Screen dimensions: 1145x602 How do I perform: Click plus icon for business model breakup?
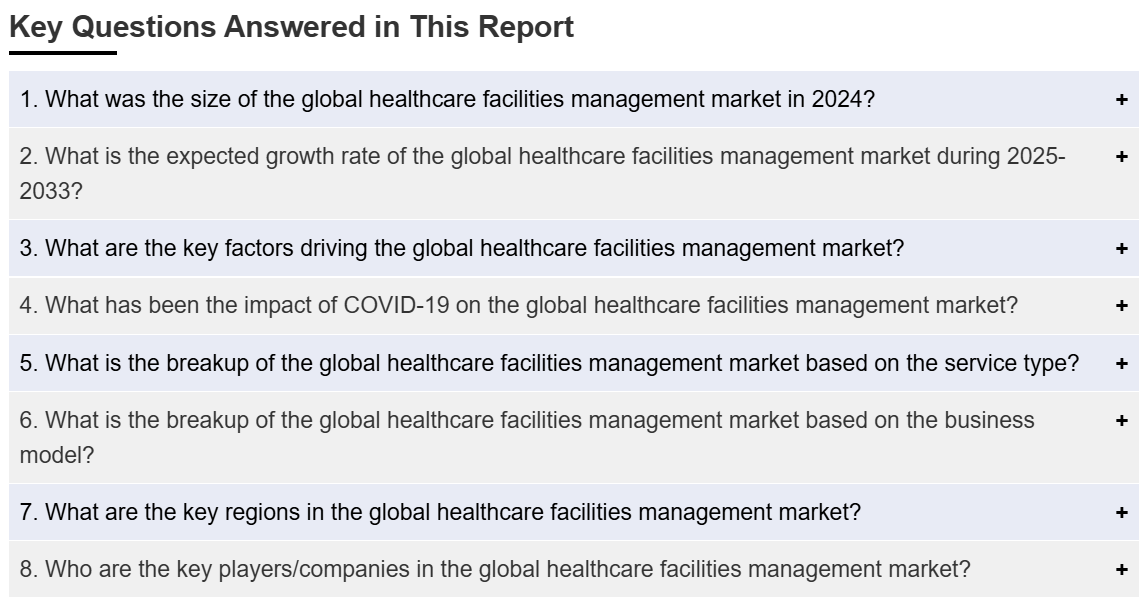click(x=1121, y=420)
